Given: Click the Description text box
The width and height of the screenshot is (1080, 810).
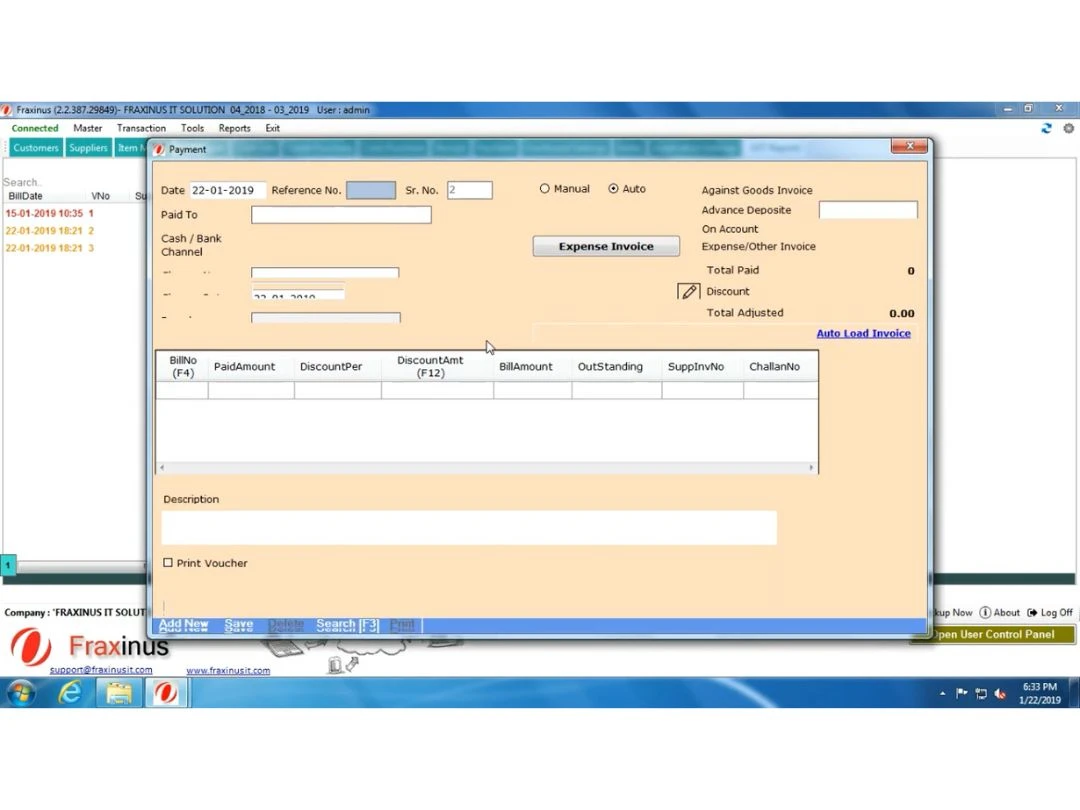Looking at the screenshot, I should [468, 527].
